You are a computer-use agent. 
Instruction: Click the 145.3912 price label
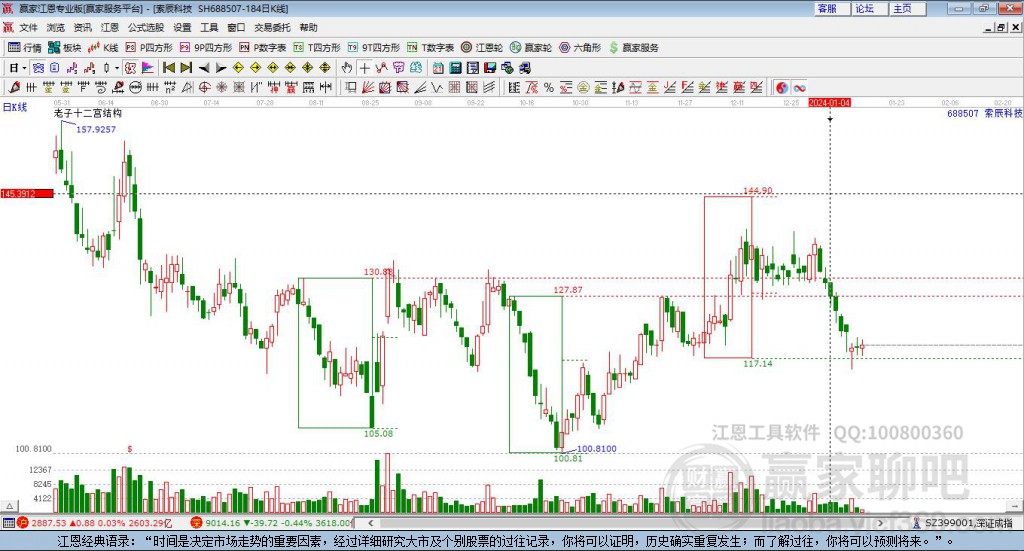(x=27, y=194)
